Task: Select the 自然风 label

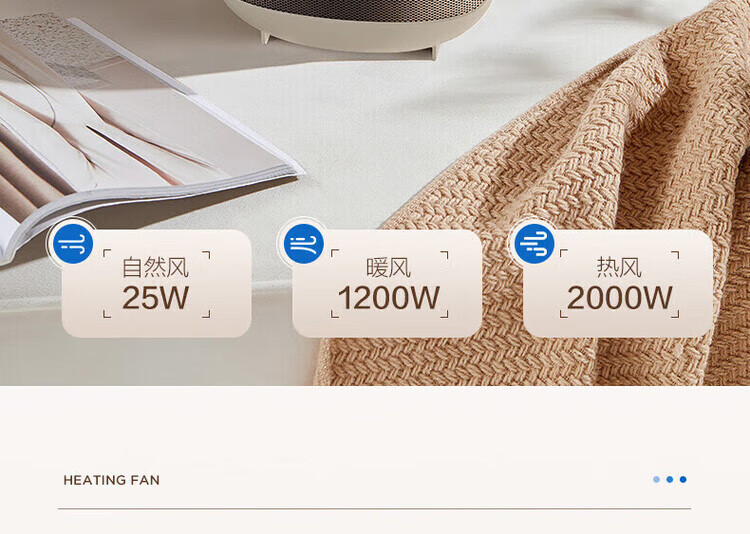Action: pos(155,267)
